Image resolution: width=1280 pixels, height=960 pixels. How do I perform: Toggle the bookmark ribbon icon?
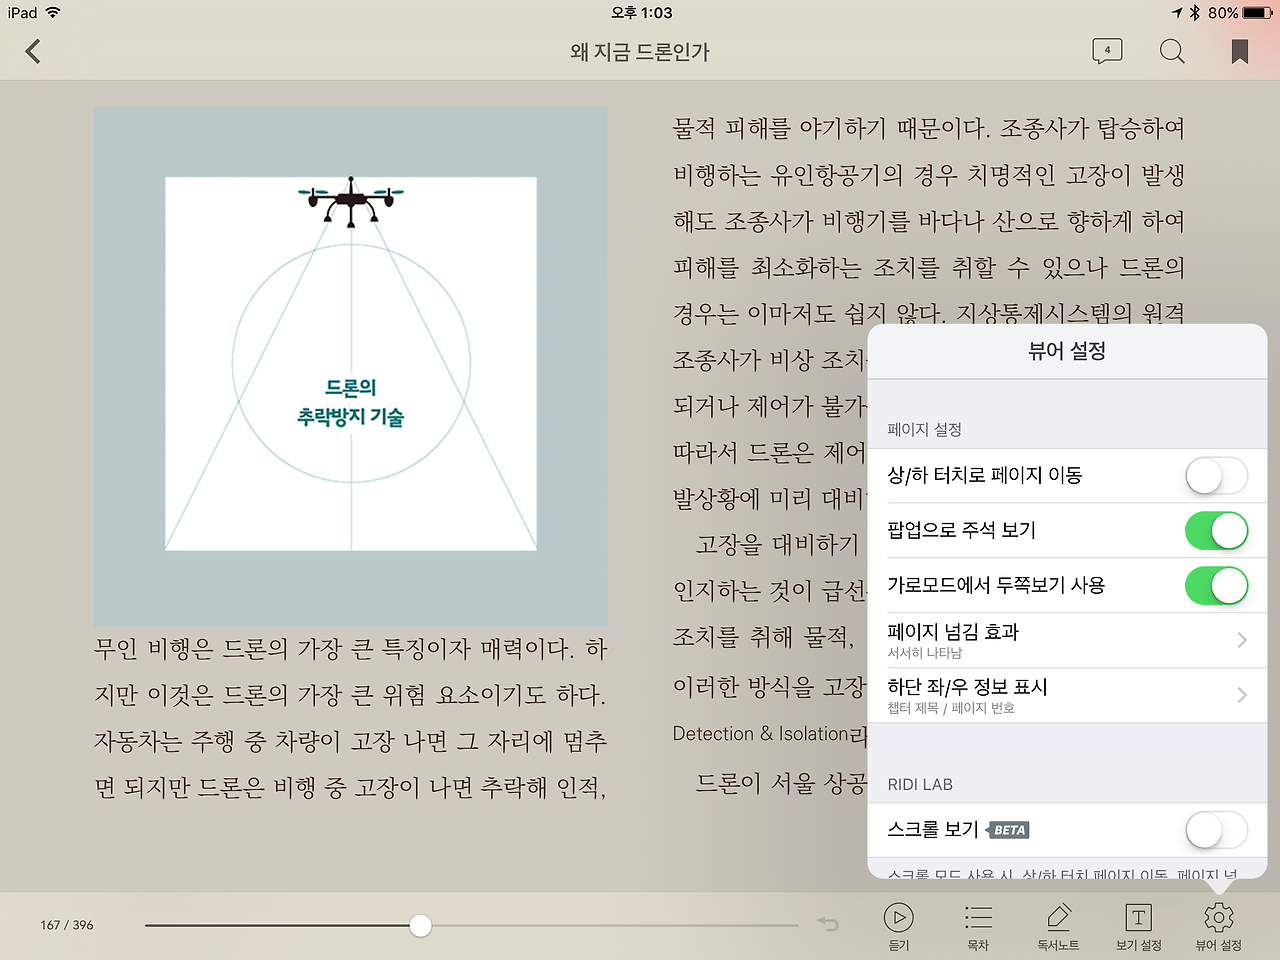pyautogui.click(x=1240, y=51)
